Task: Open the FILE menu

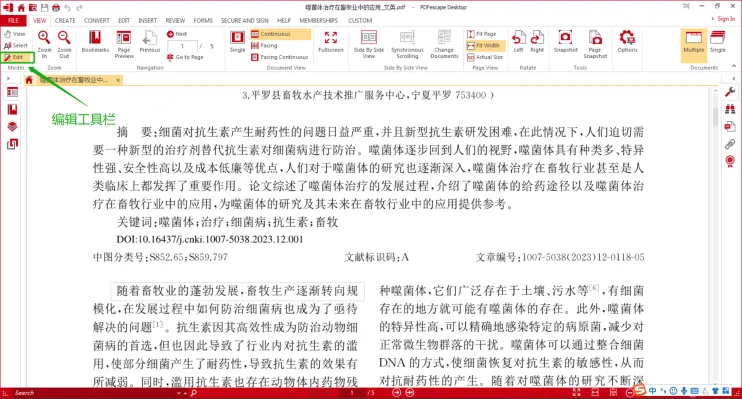Action: pyautogui.click(x=13, y=20)
